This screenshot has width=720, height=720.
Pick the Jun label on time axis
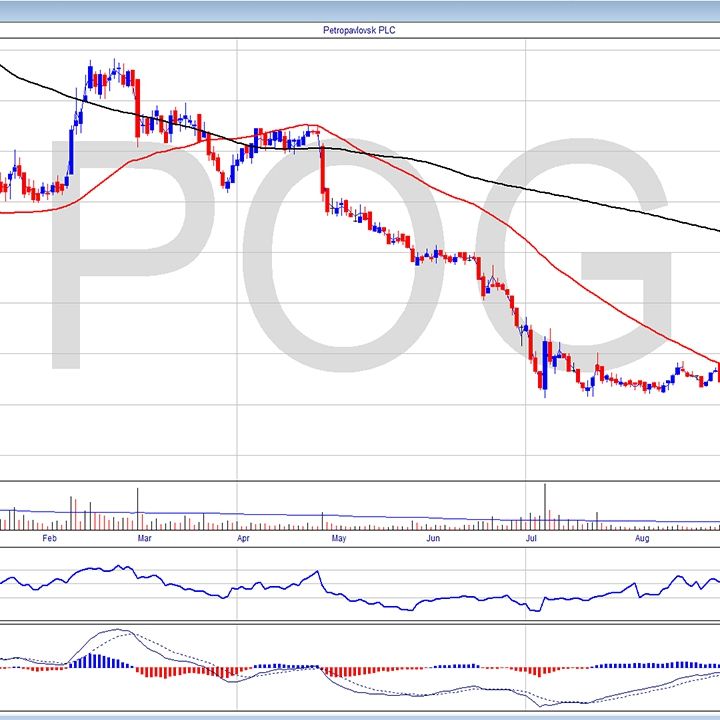click(432, 538)
